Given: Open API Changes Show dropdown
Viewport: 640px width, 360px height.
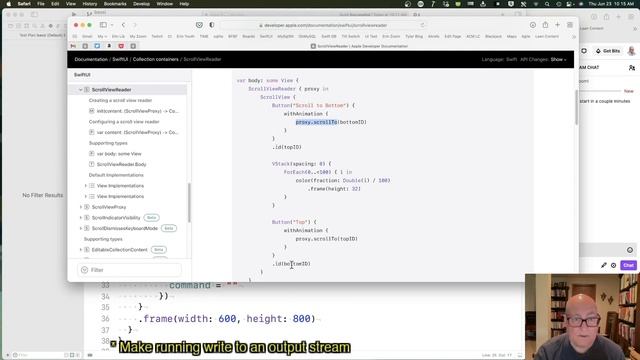Looking at the screenshot, I should tap(558, 59).
